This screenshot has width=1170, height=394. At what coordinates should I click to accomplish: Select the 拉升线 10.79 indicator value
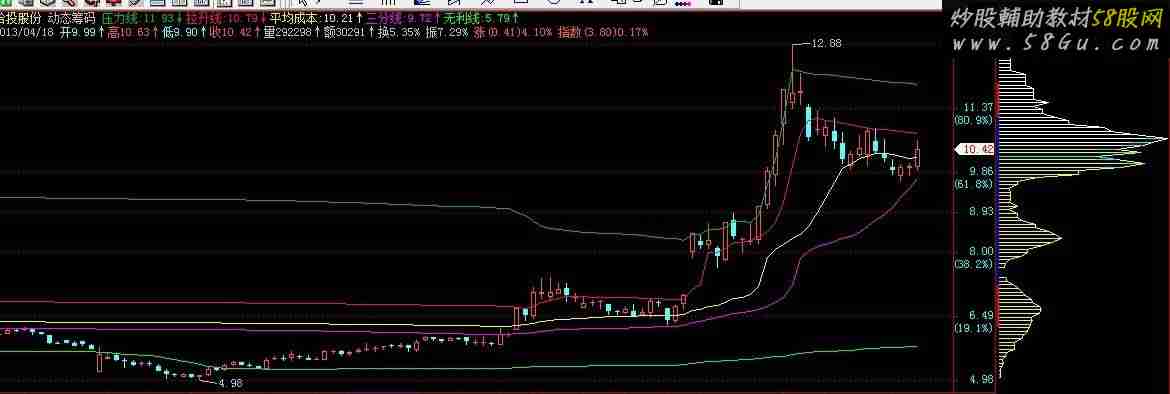point(222,17)
